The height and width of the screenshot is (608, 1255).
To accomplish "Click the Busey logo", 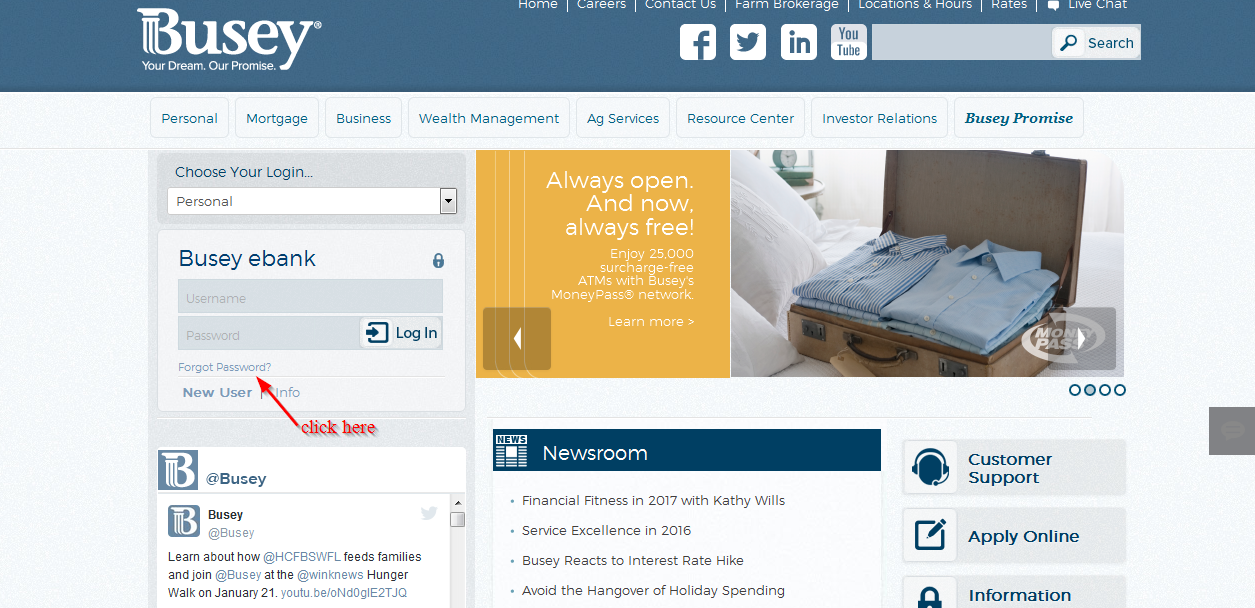I will click(x=229, y=40).
